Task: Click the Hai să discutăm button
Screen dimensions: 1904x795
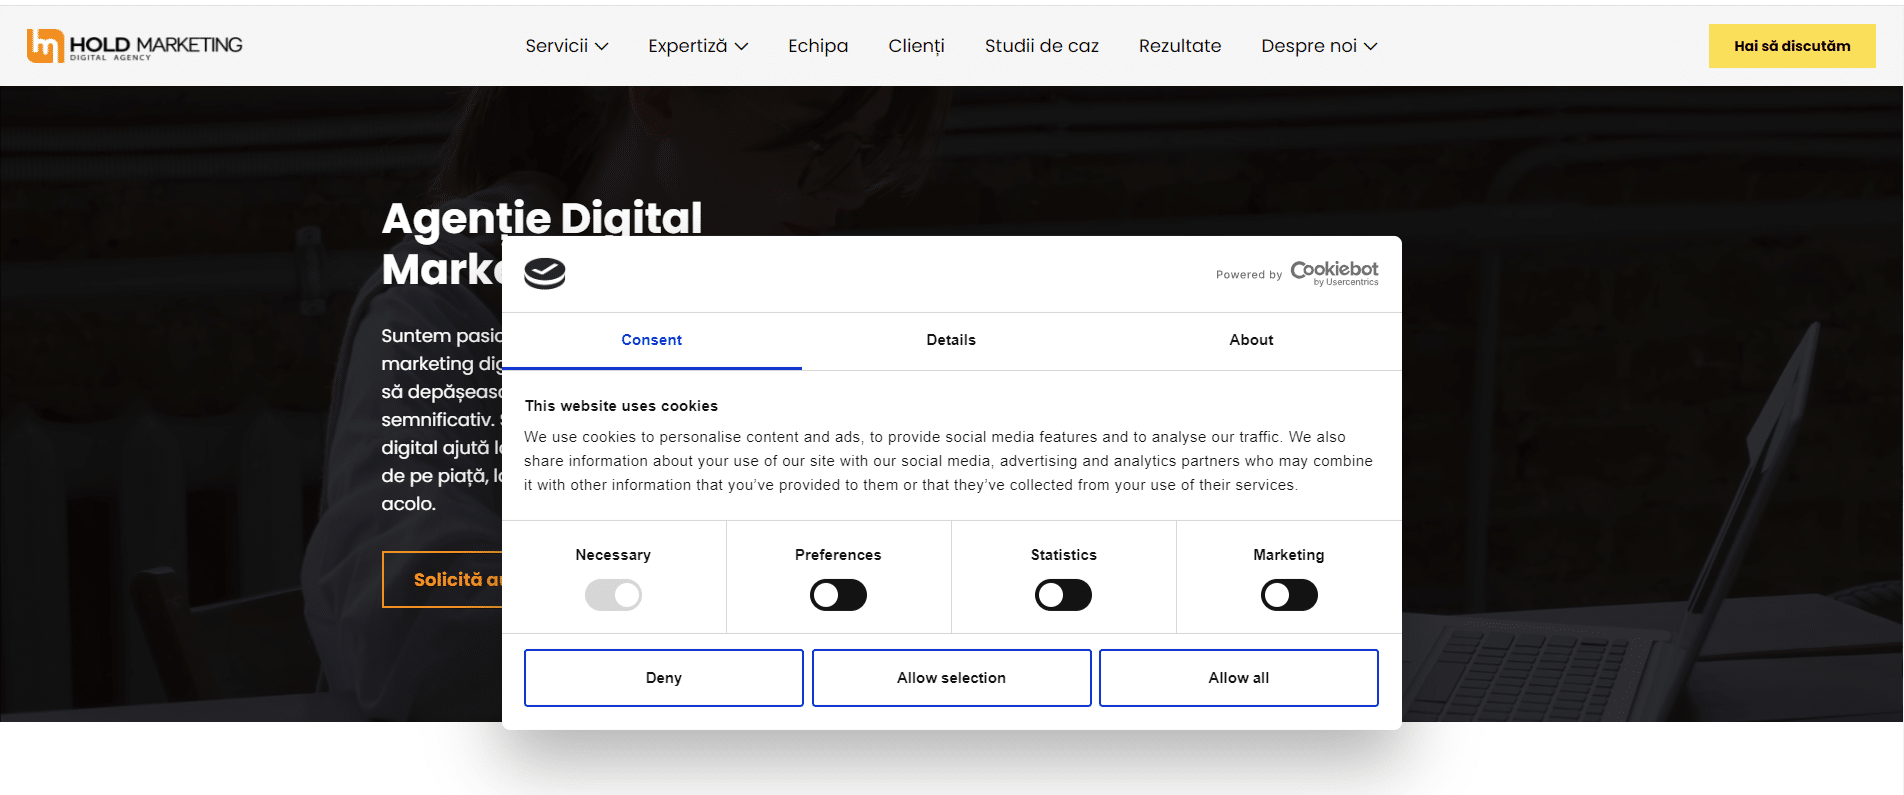Action: [1792, 46]
